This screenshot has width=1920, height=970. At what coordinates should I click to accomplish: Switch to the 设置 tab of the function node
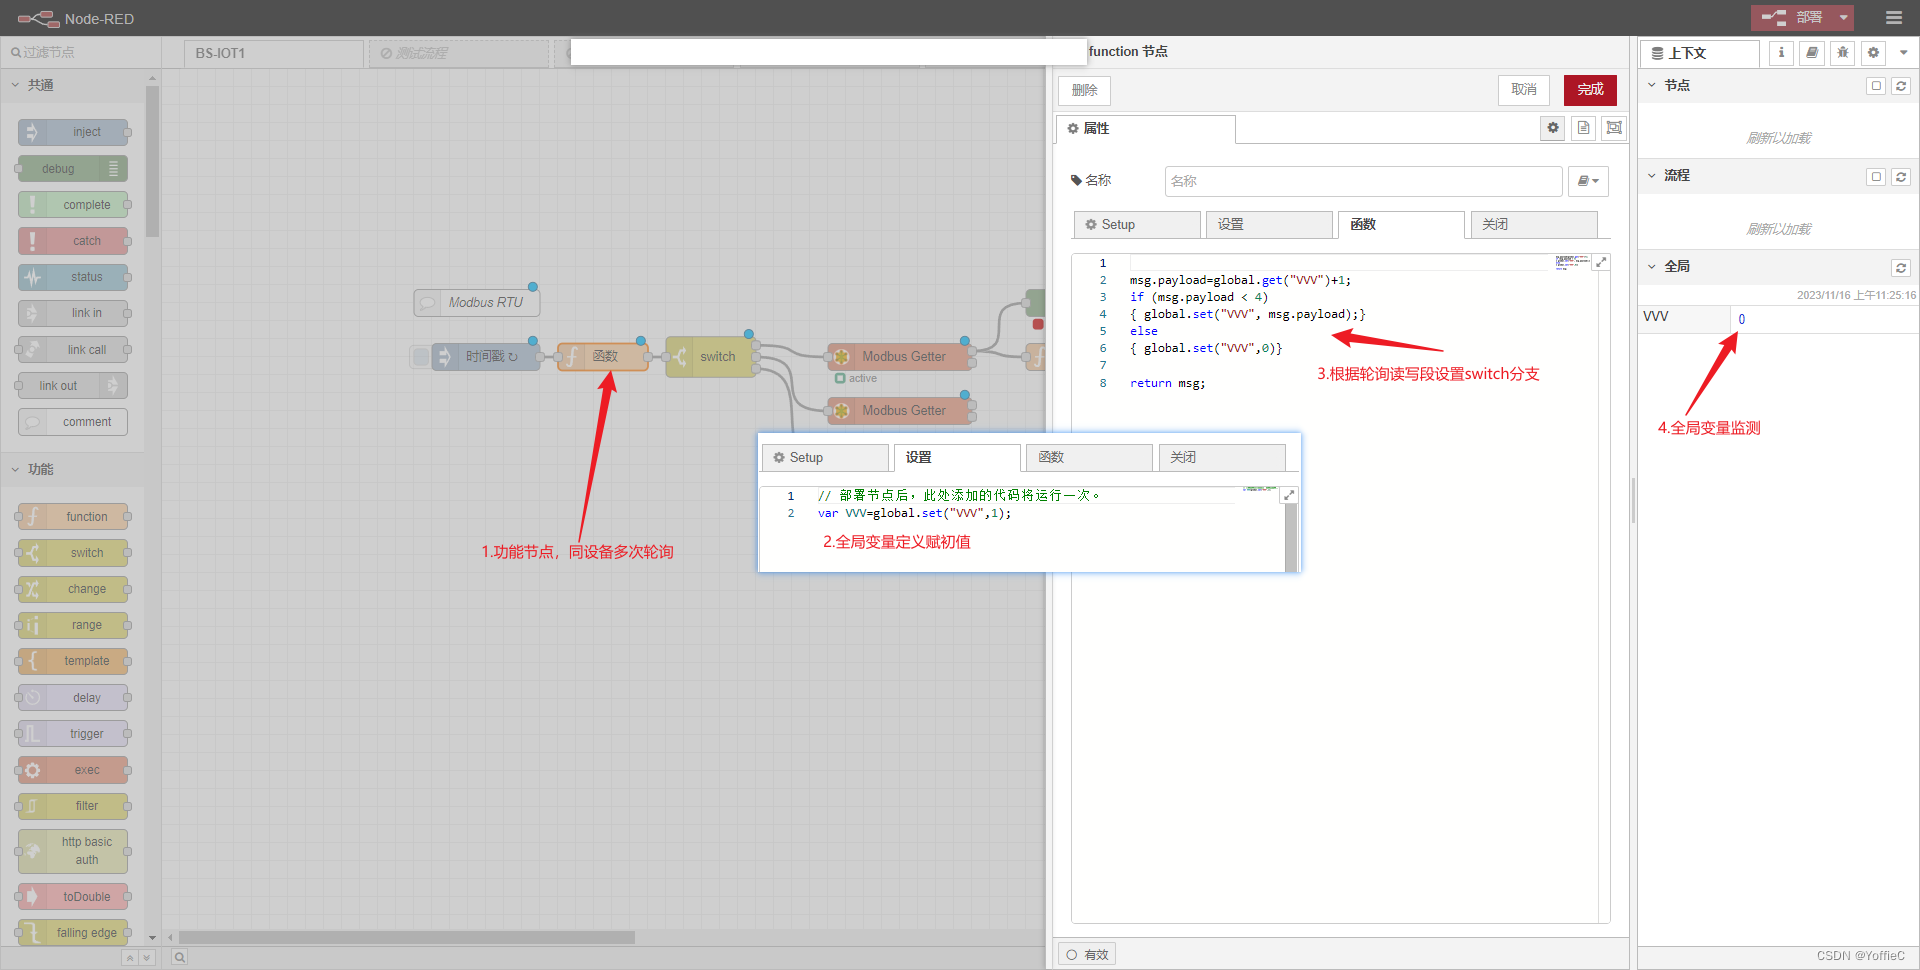click(1268, 224)
